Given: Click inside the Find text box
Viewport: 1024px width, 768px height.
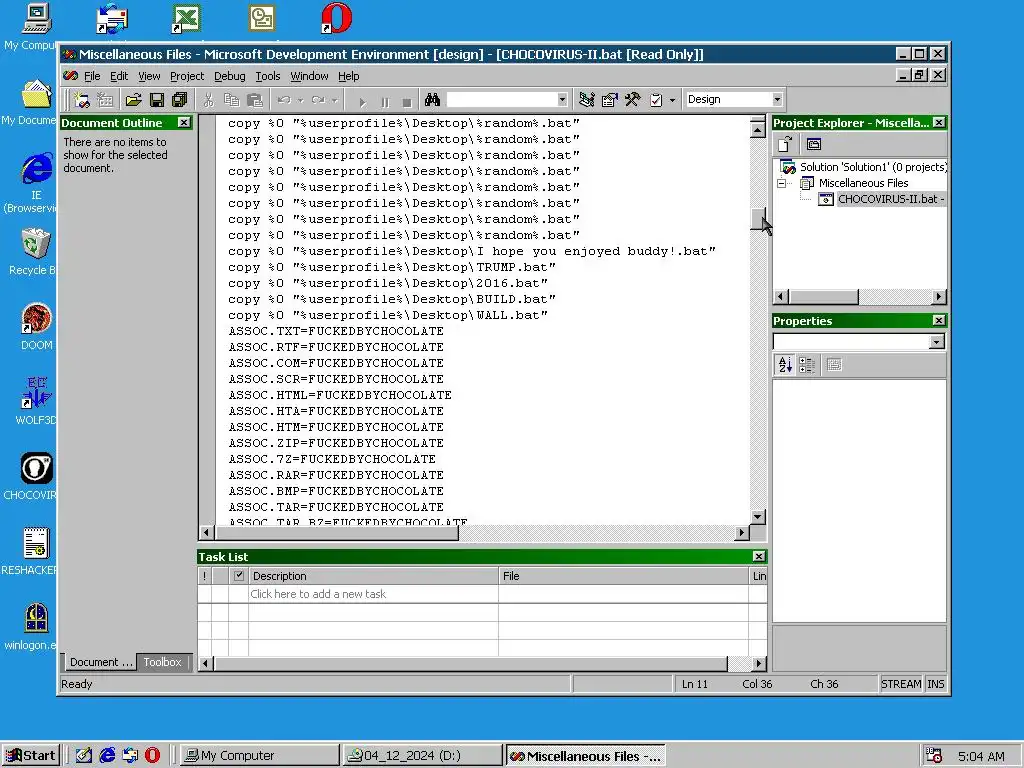Looking at the screenshot, I should (502, 99).
